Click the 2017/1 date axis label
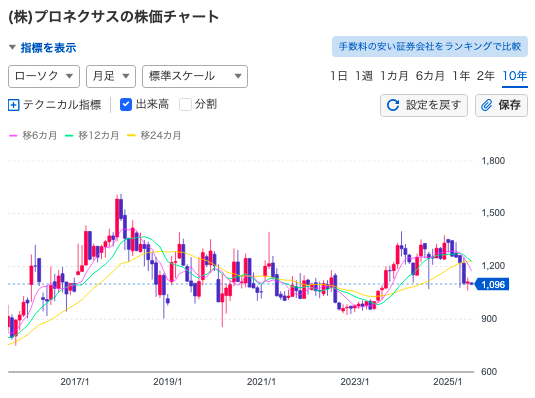The width and height of the screenshot is (535, 398). 75,382
